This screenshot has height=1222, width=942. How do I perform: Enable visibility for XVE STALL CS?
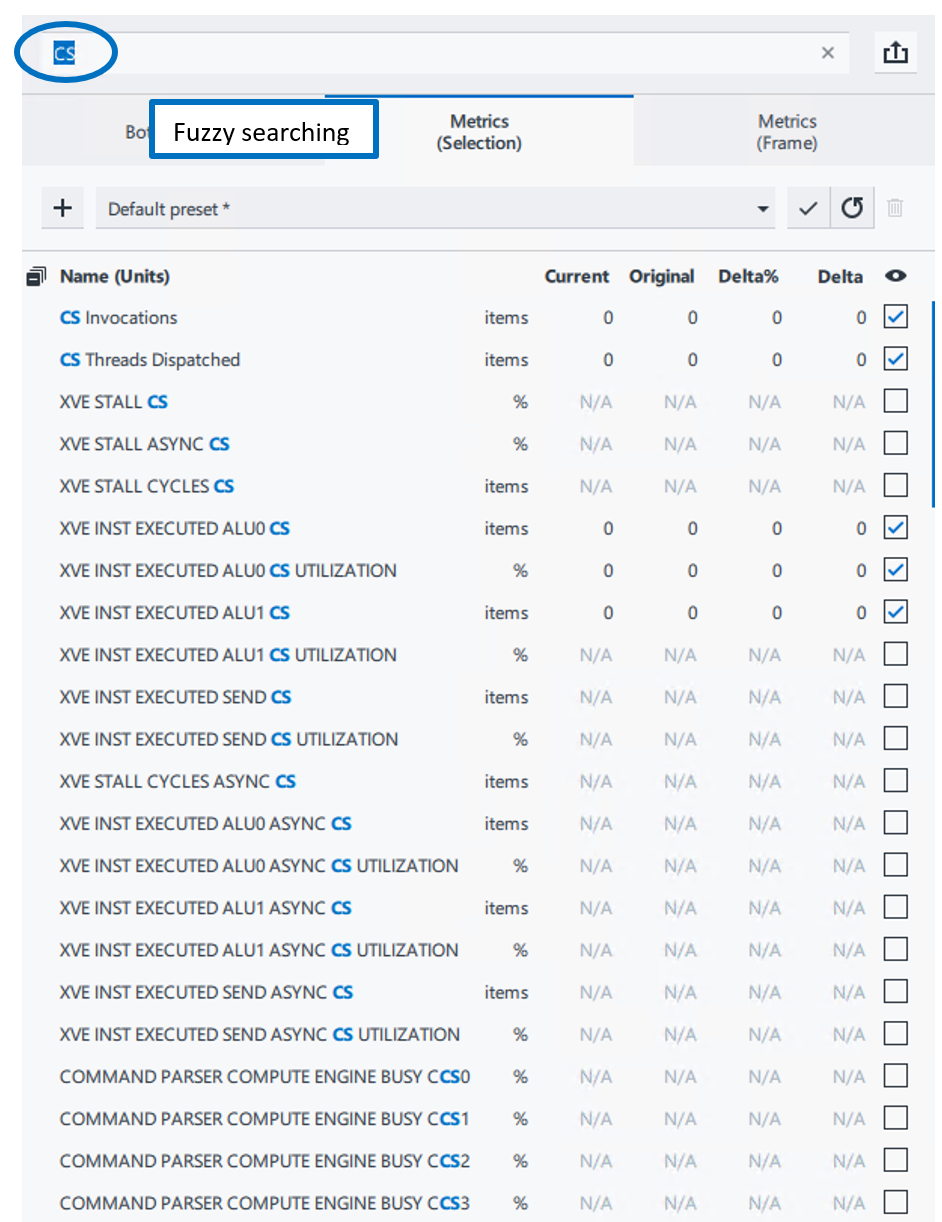pyautogui.click(x=895, y=400)
